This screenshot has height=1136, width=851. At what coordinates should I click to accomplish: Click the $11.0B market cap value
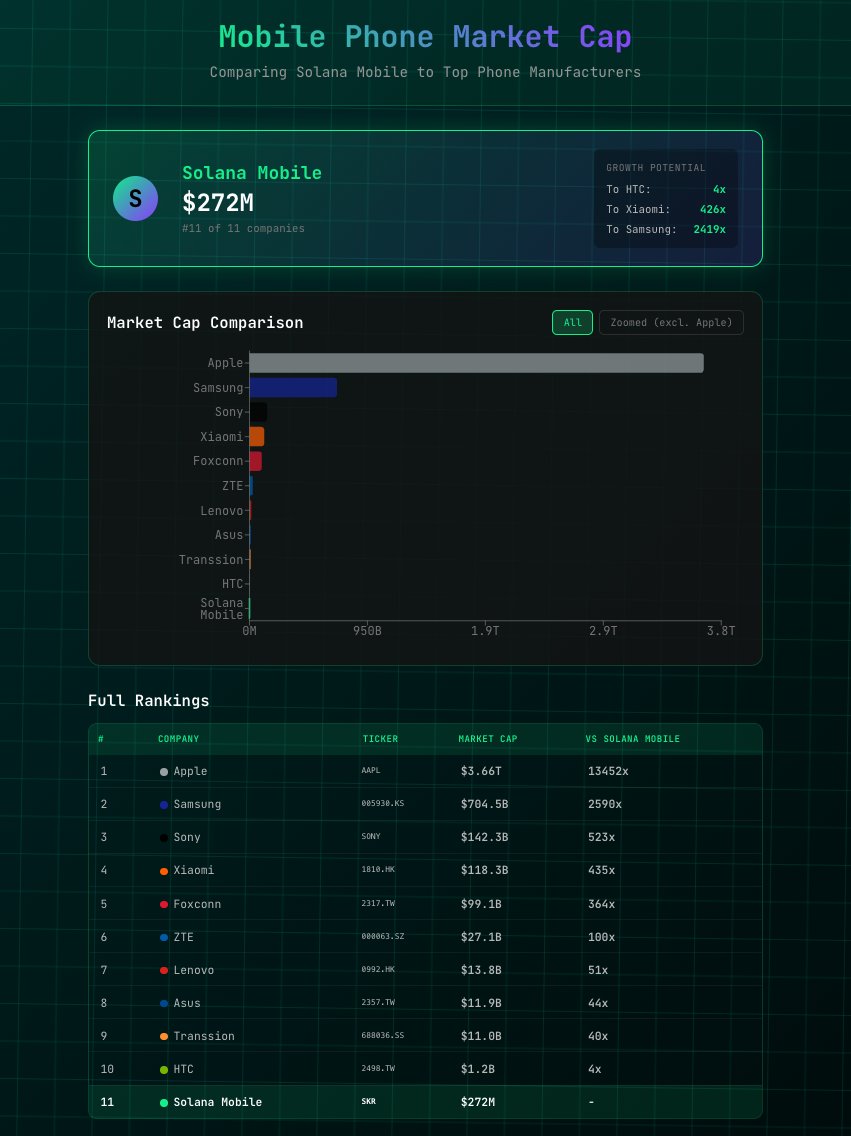click(481, 1036)
